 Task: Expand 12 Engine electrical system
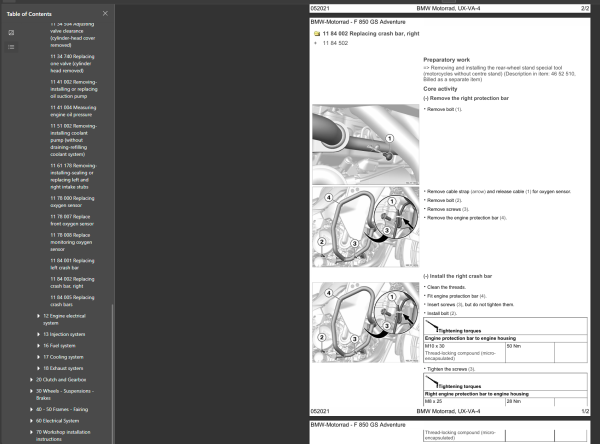[38, 316]
